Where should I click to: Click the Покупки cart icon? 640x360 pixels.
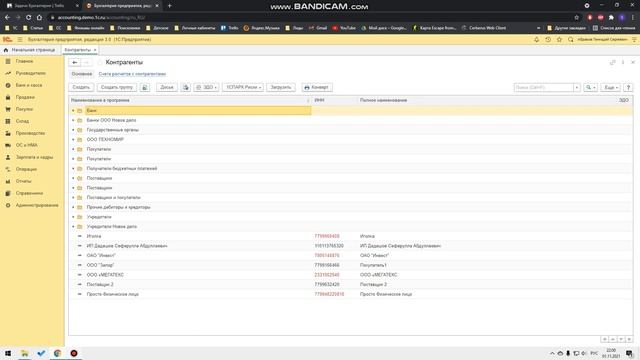click(8, 109)
